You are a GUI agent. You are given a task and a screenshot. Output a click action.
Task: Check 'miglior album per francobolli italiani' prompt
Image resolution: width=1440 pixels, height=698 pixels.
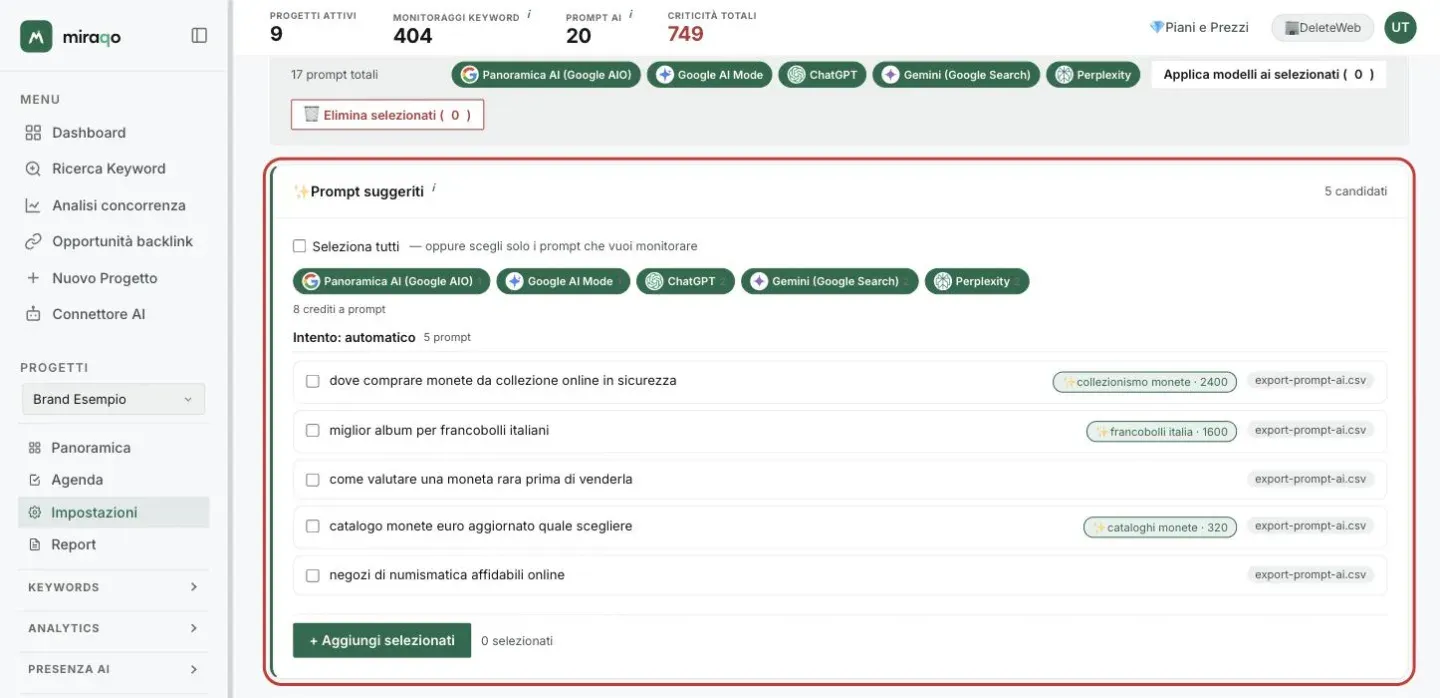pyautogui.click(x=313, y=431)
